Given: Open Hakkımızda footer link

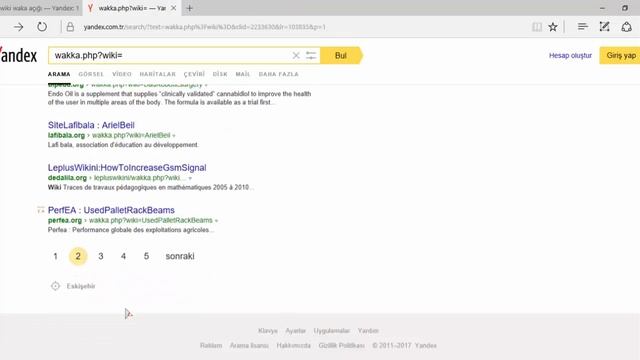Looking at the screenshot, I should [x=293, y=345].
